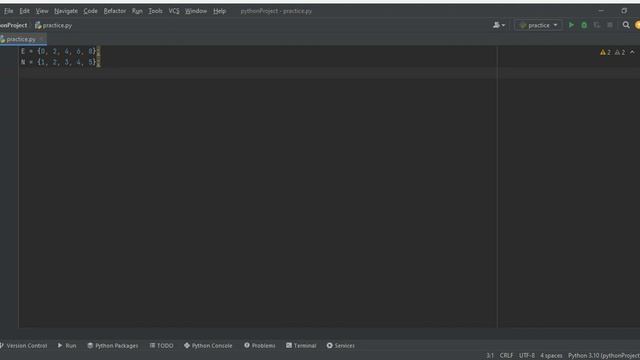Viewport: 640px width, 360px height.
Task: Click the weak warnings indicator
Action: [620, 52]
